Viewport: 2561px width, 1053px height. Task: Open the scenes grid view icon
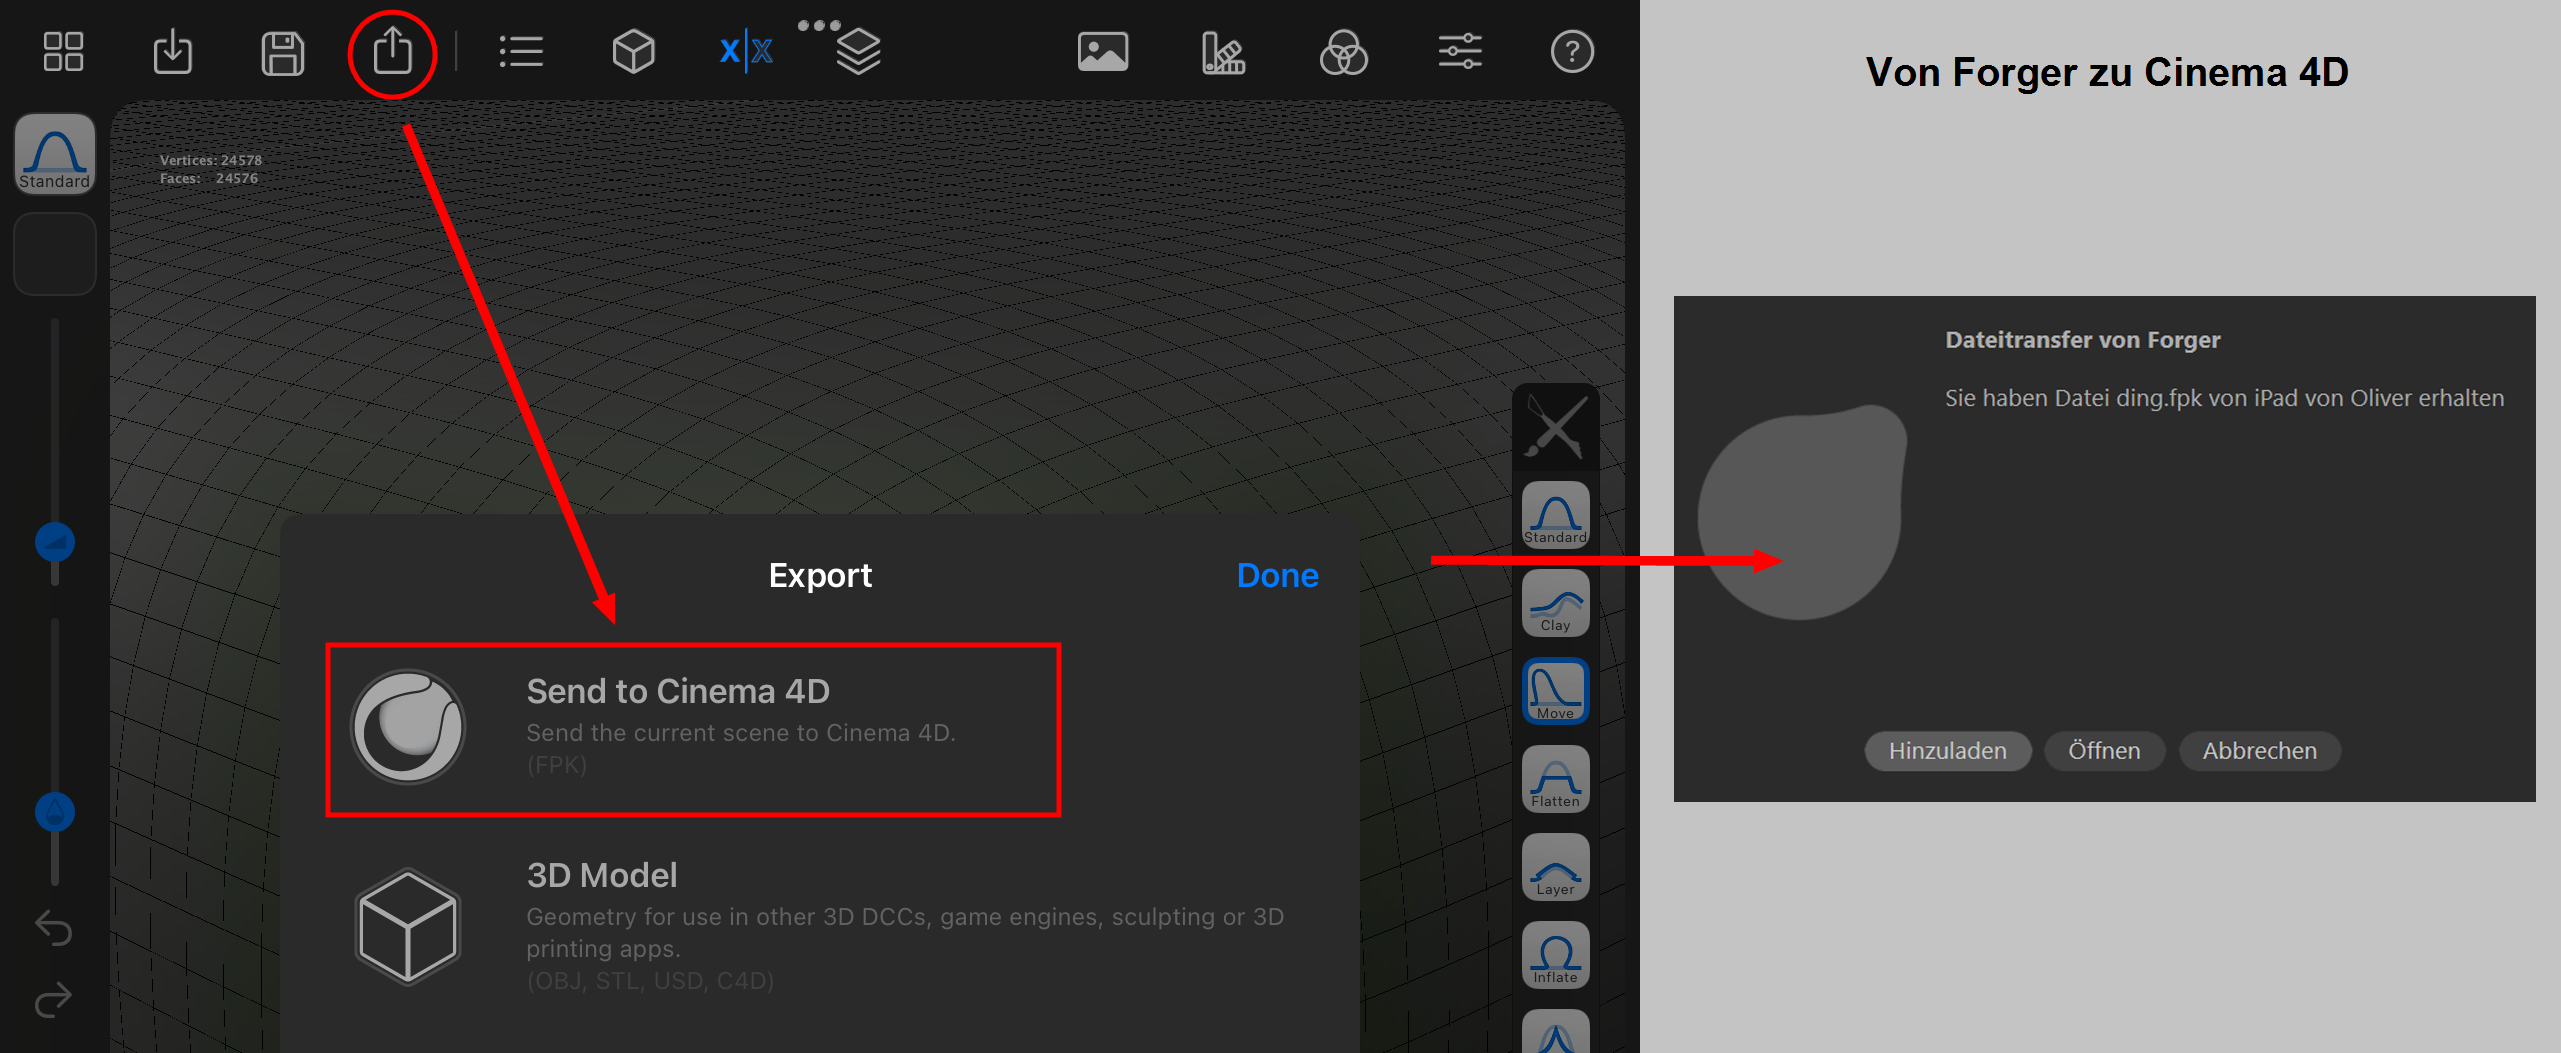coord(63,52)
